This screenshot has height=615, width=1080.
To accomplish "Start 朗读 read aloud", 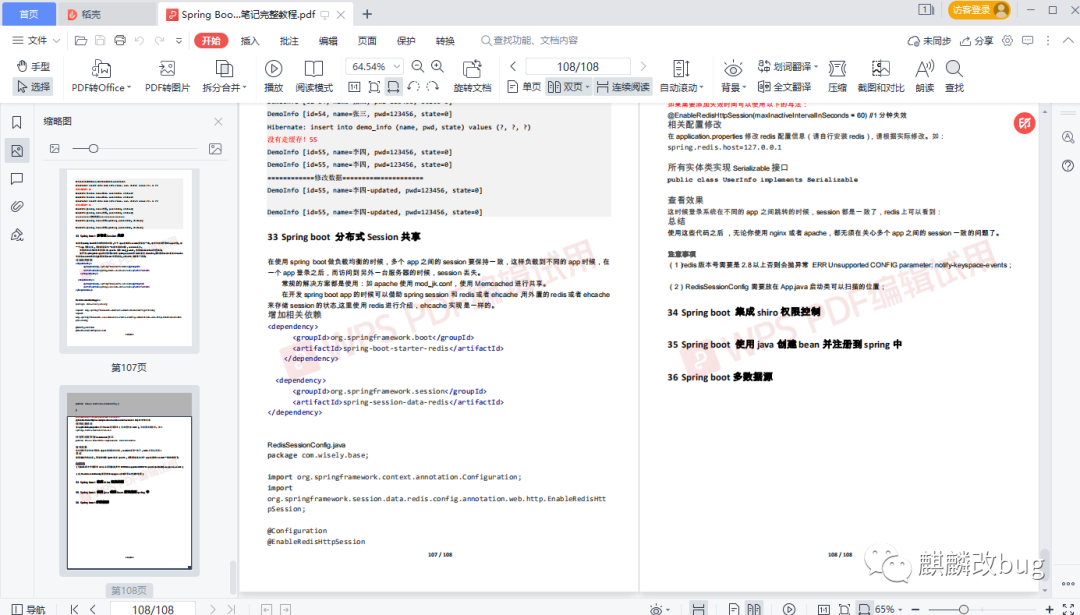I will tap(924, 76).
